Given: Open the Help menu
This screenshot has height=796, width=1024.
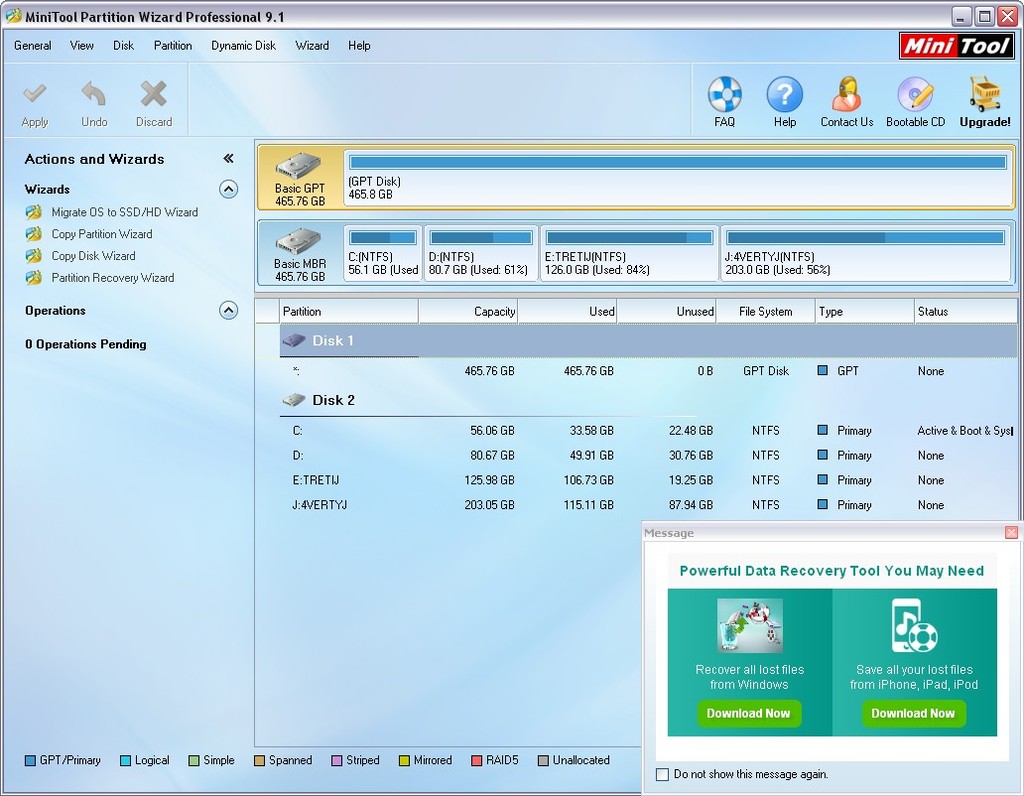Looking at the screenshot, I should (x=359, y=46).
